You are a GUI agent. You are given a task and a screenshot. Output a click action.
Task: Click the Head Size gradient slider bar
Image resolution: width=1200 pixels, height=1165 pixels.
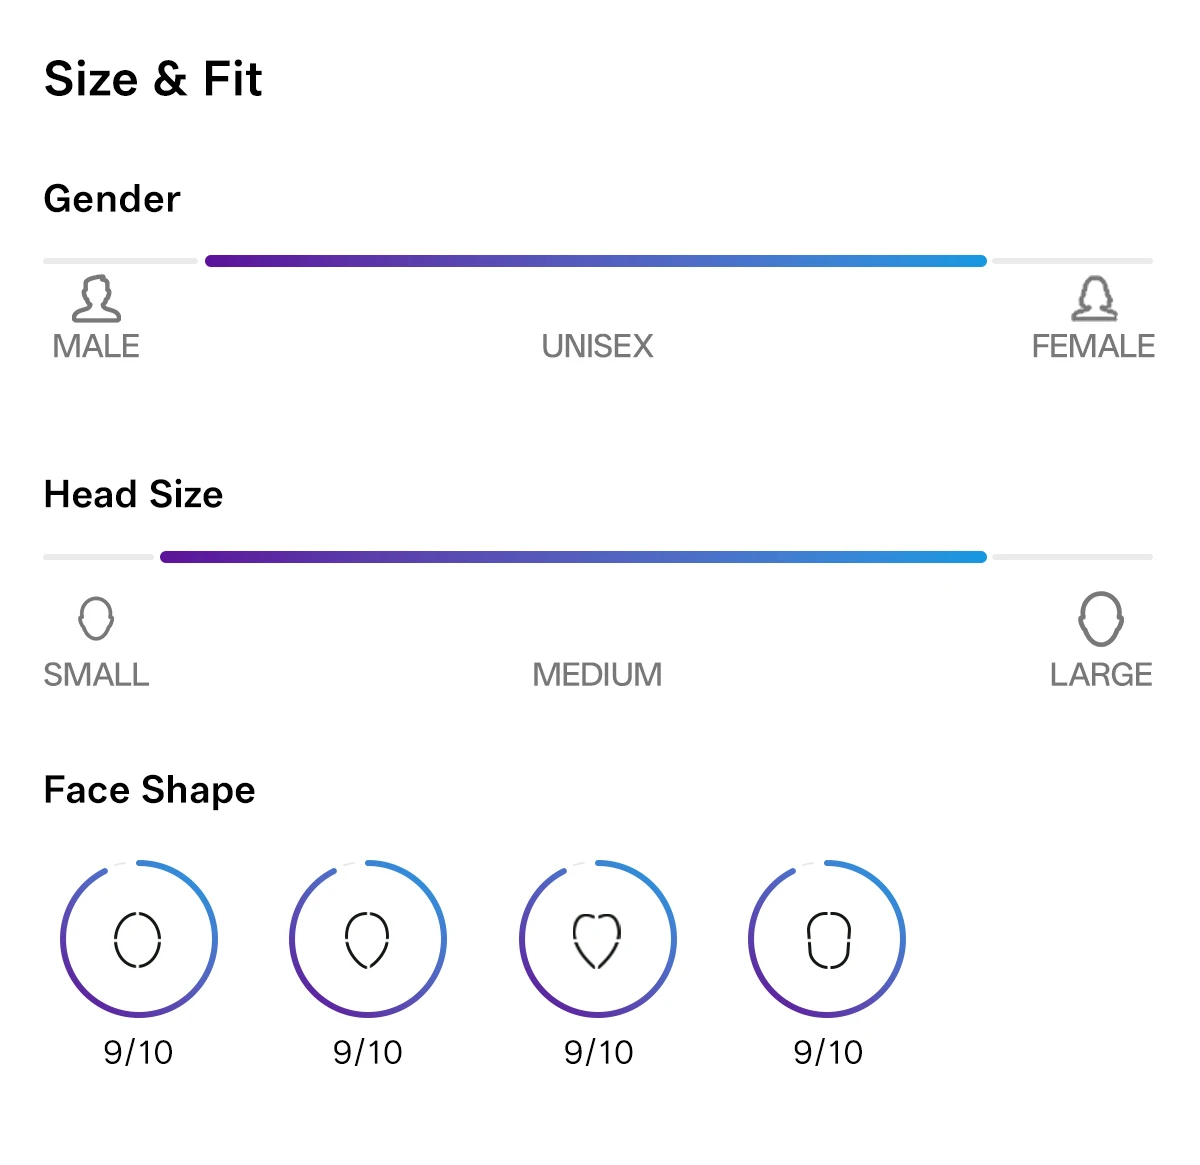coord(573,557)
